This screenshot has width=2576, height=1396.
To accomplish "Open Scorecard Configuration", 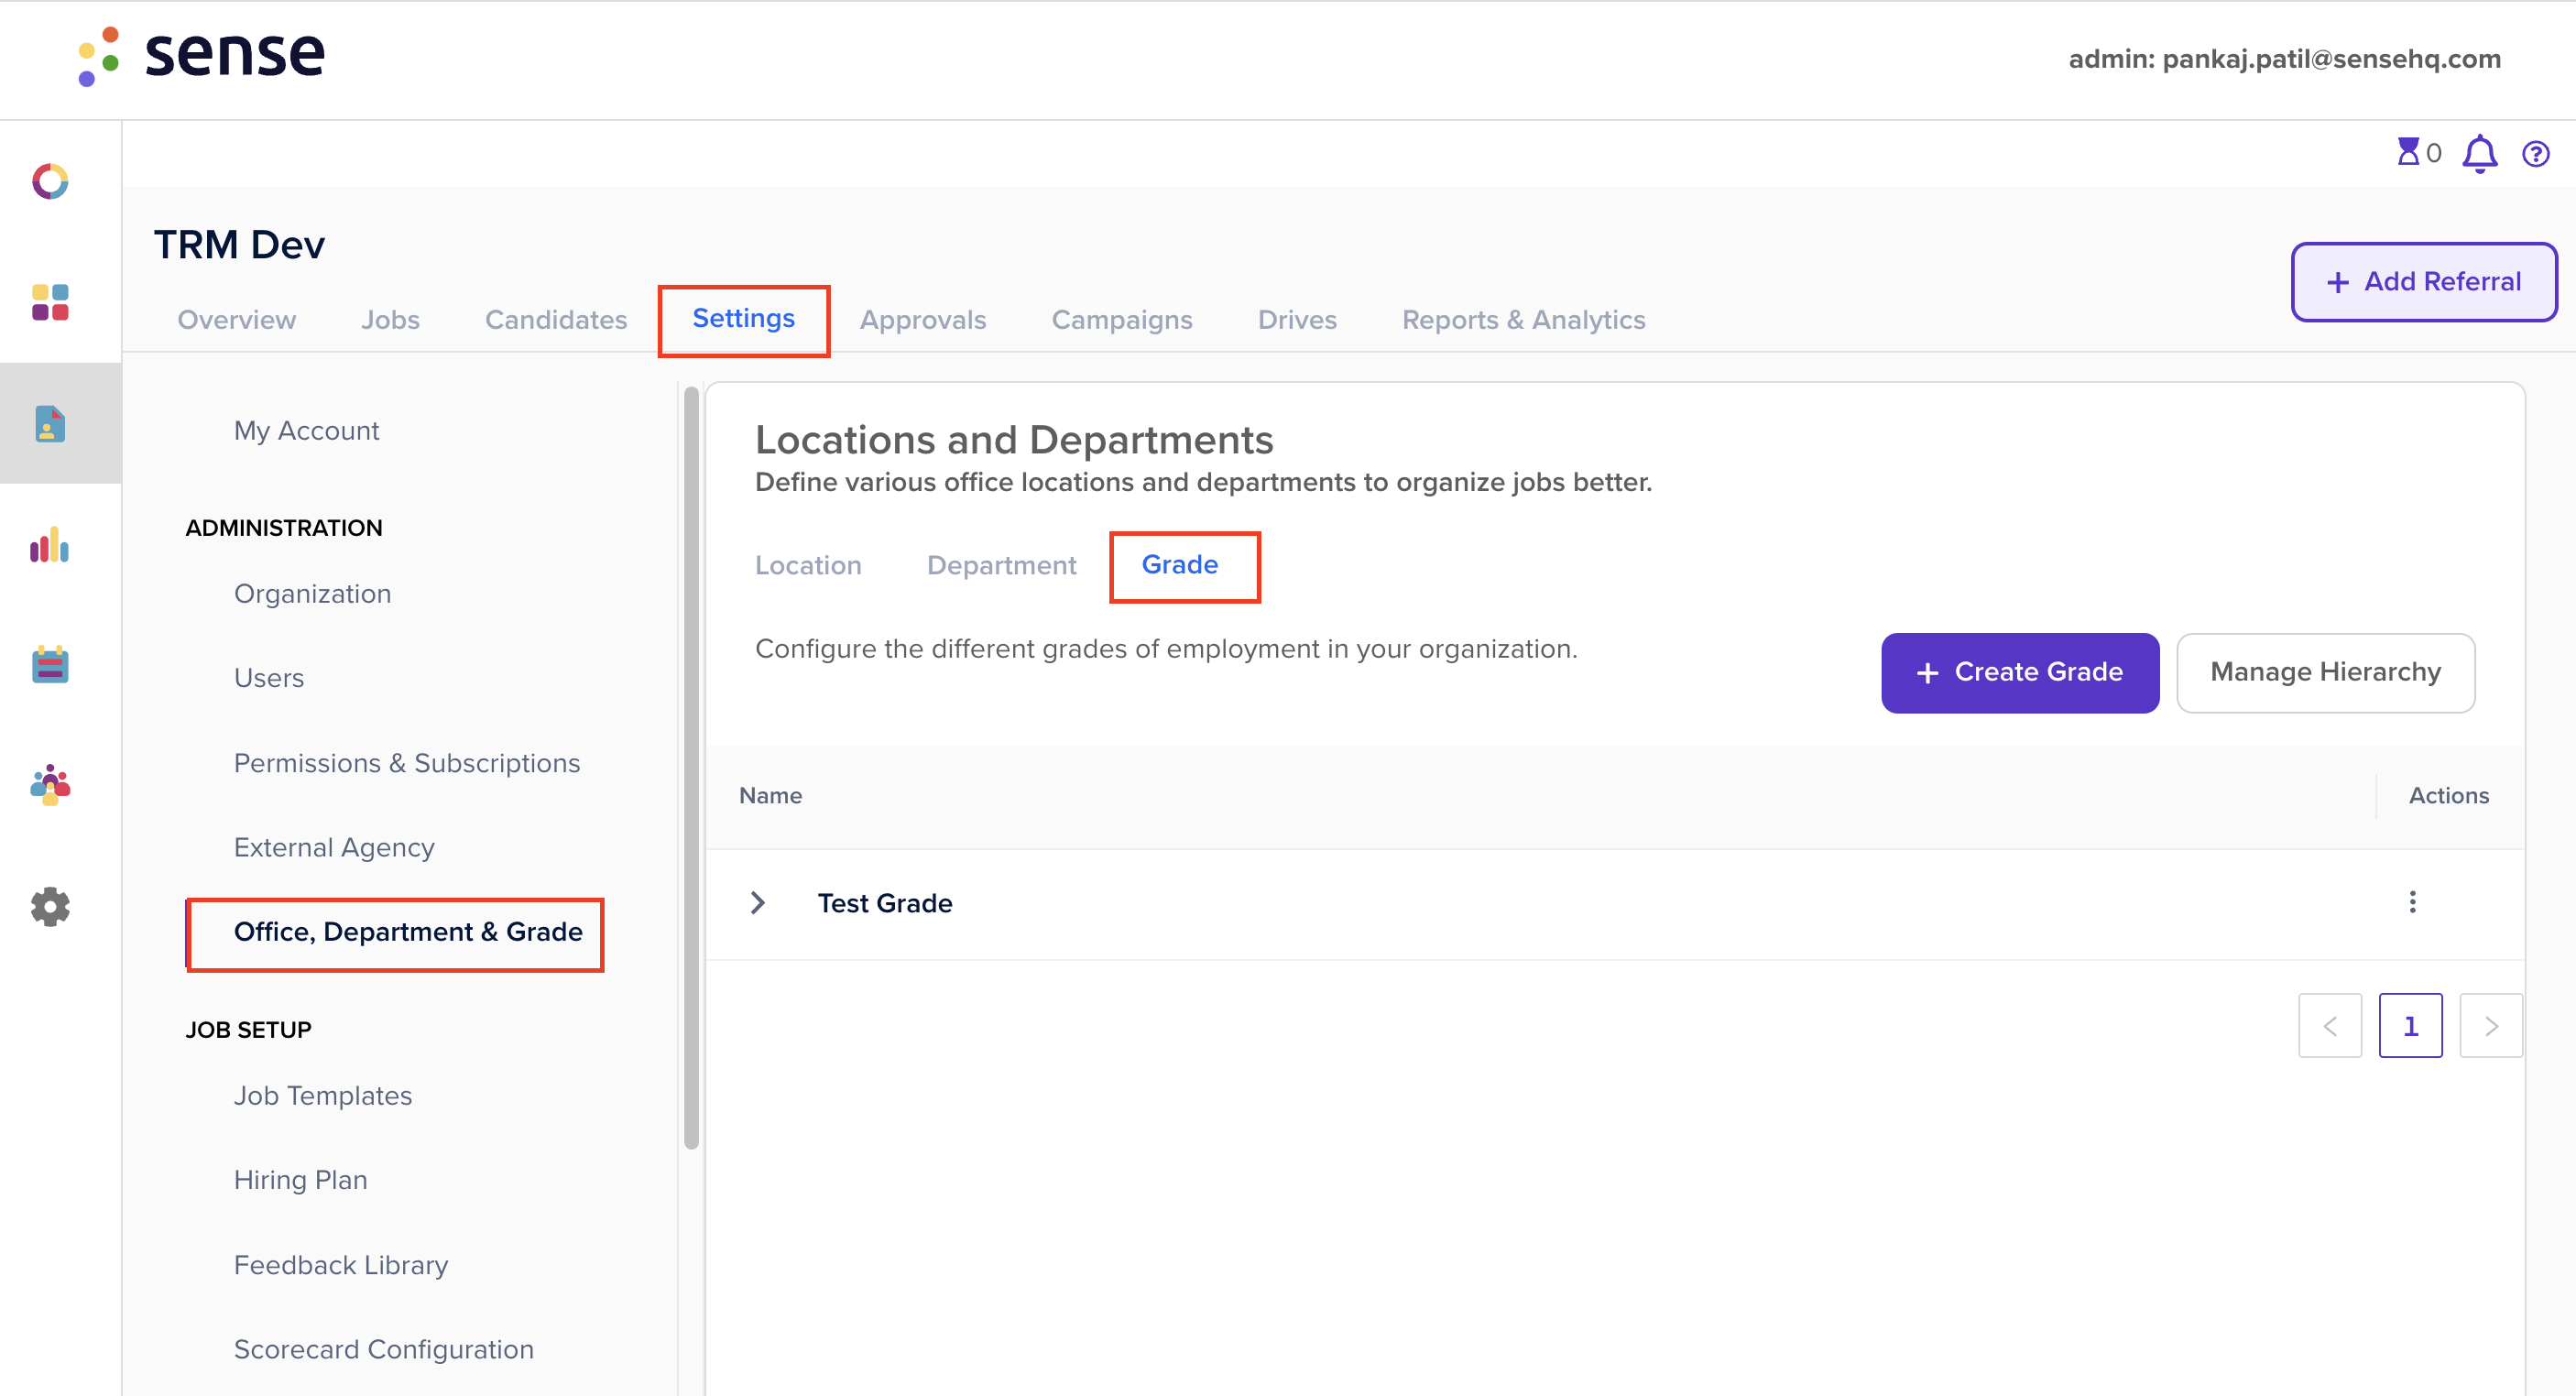I will point(383,1349).
